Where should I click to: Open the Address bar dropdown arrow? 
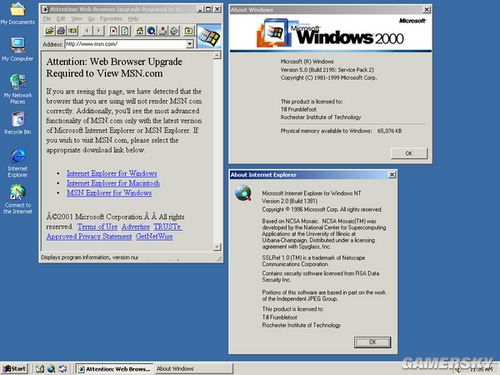click(x=190, y=44)
